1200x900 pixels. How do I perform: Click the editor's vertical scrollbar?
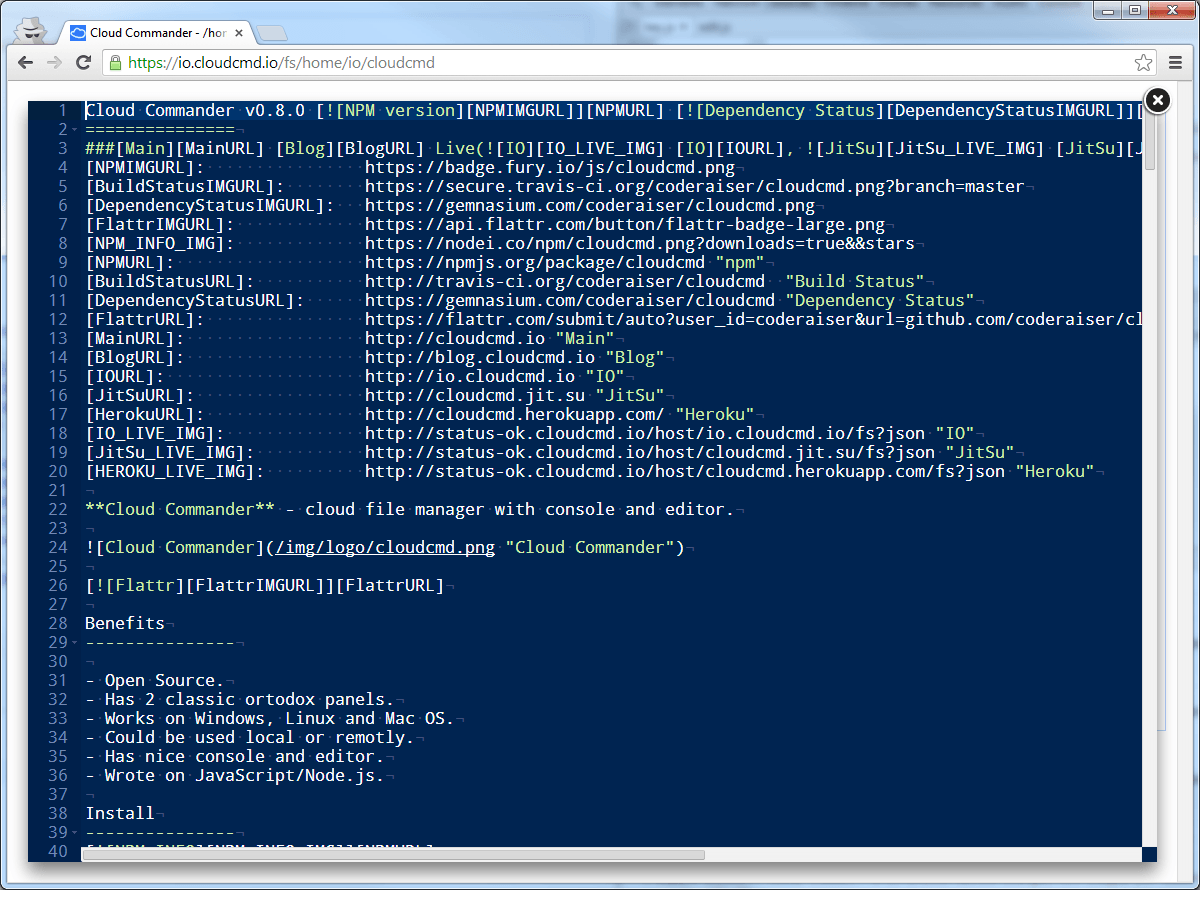[x=1149, y=140]
